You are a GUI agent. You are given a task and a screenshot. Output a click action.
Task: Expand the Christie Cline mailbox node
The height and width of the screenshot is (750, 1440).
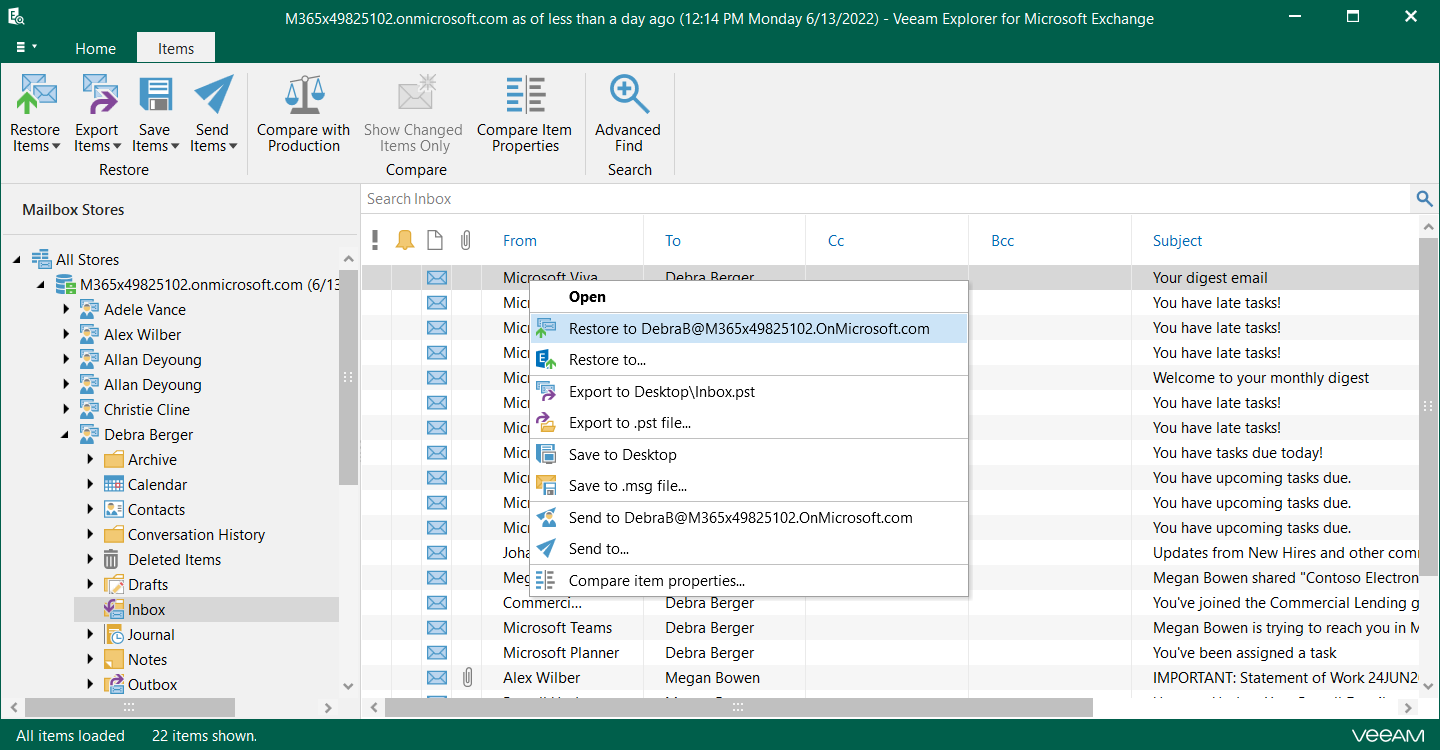(67, 410)
